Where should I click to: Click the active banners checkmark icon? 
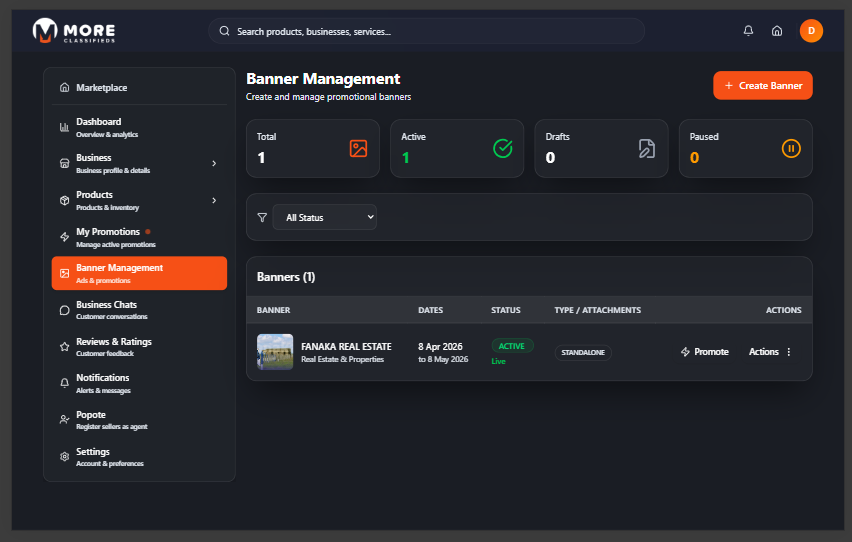[x=502, y=149]
